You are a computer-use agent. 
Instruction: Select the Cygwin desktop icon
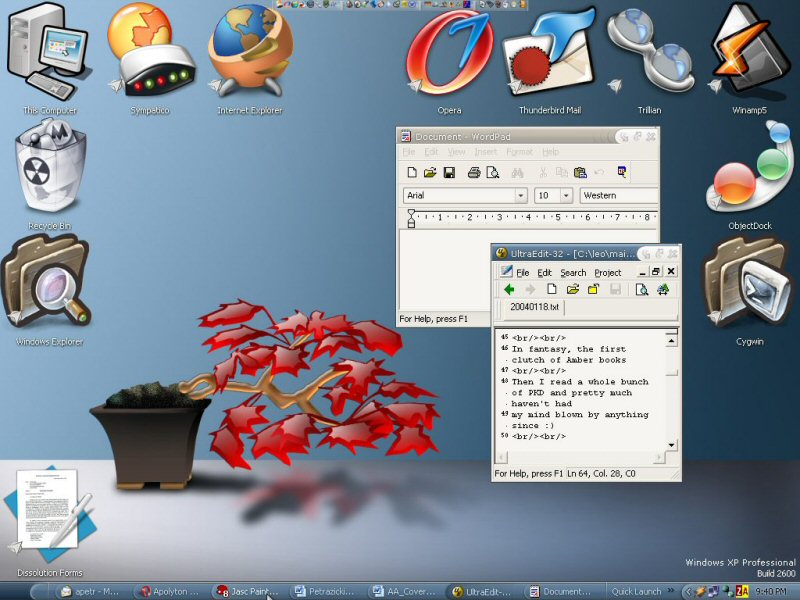(750, 285)
